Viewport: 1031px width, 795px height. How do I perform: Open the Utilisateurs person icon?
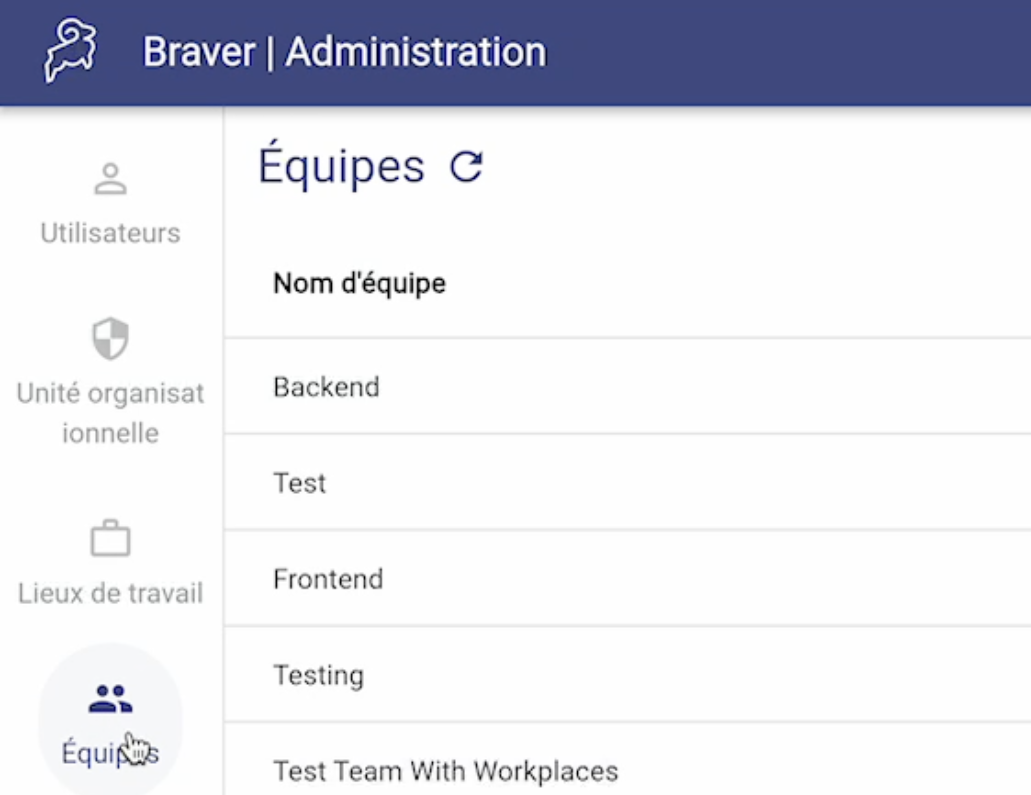coord(110,179)
